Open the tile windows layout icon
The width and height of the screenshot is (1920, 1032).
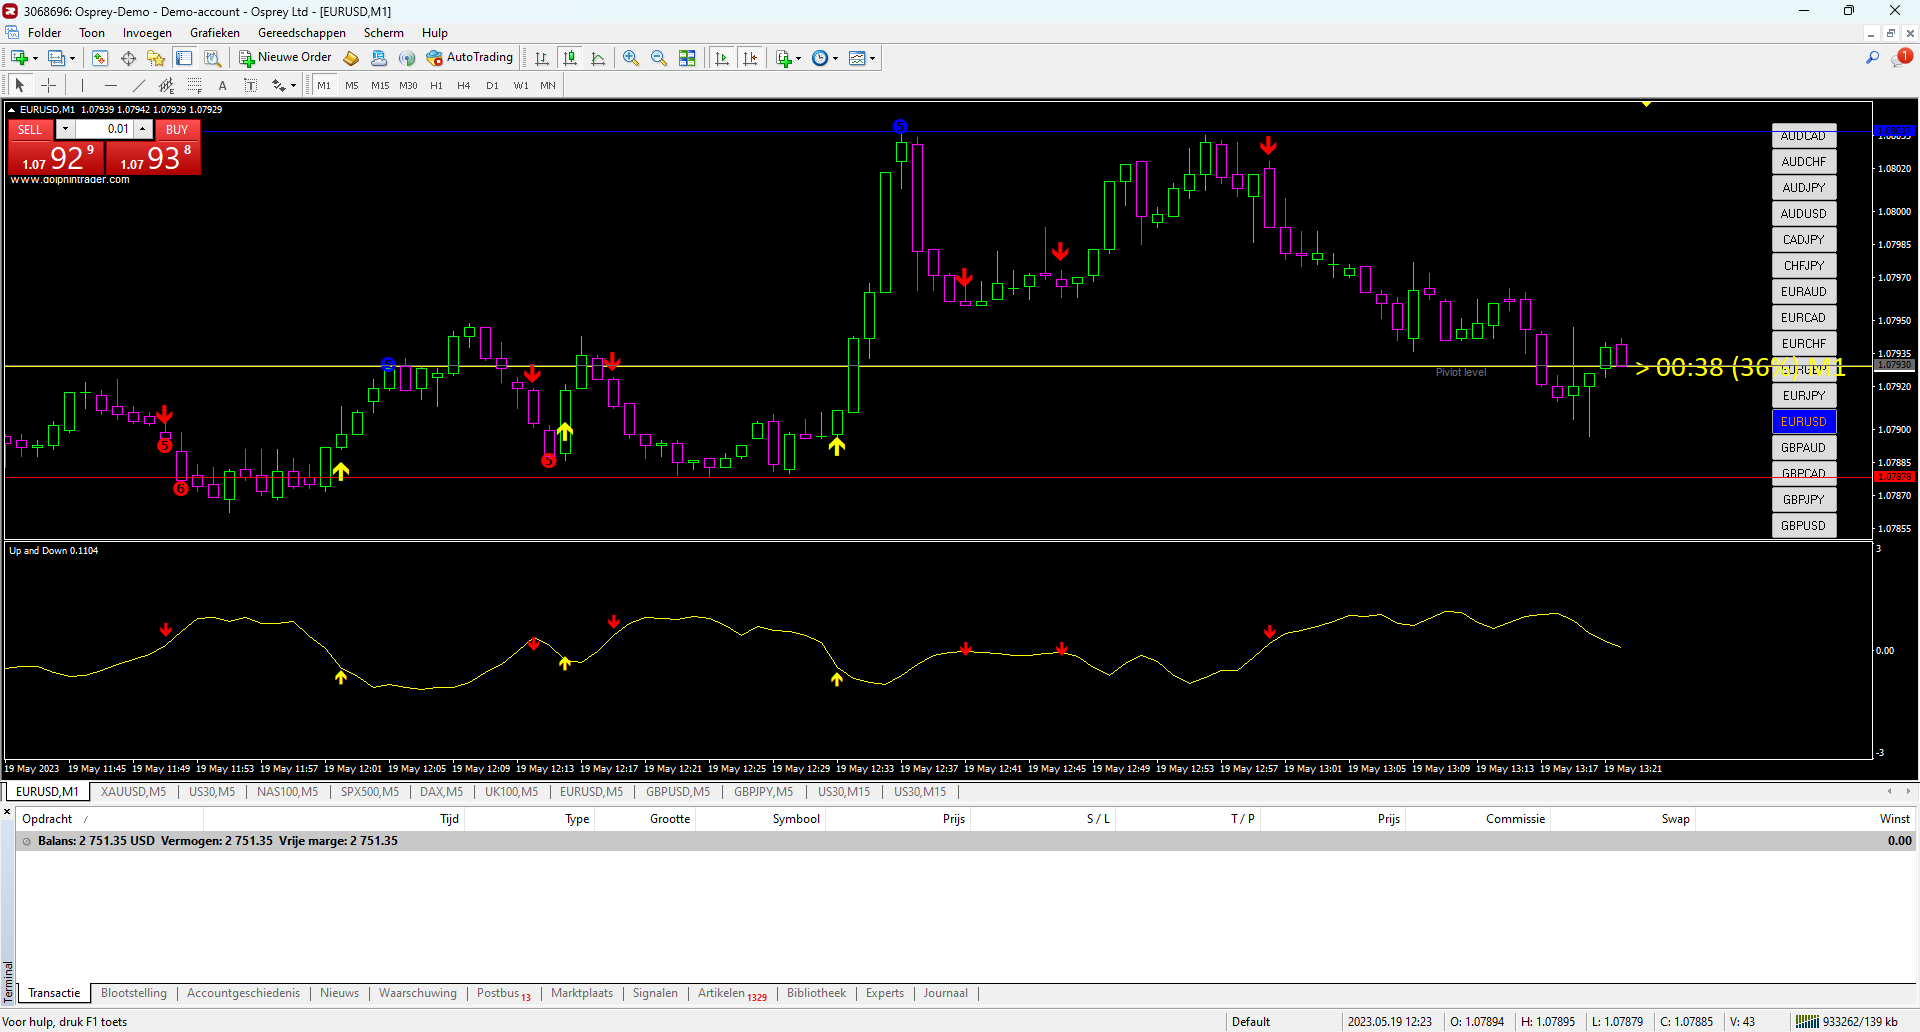click(x=687, y=58)
